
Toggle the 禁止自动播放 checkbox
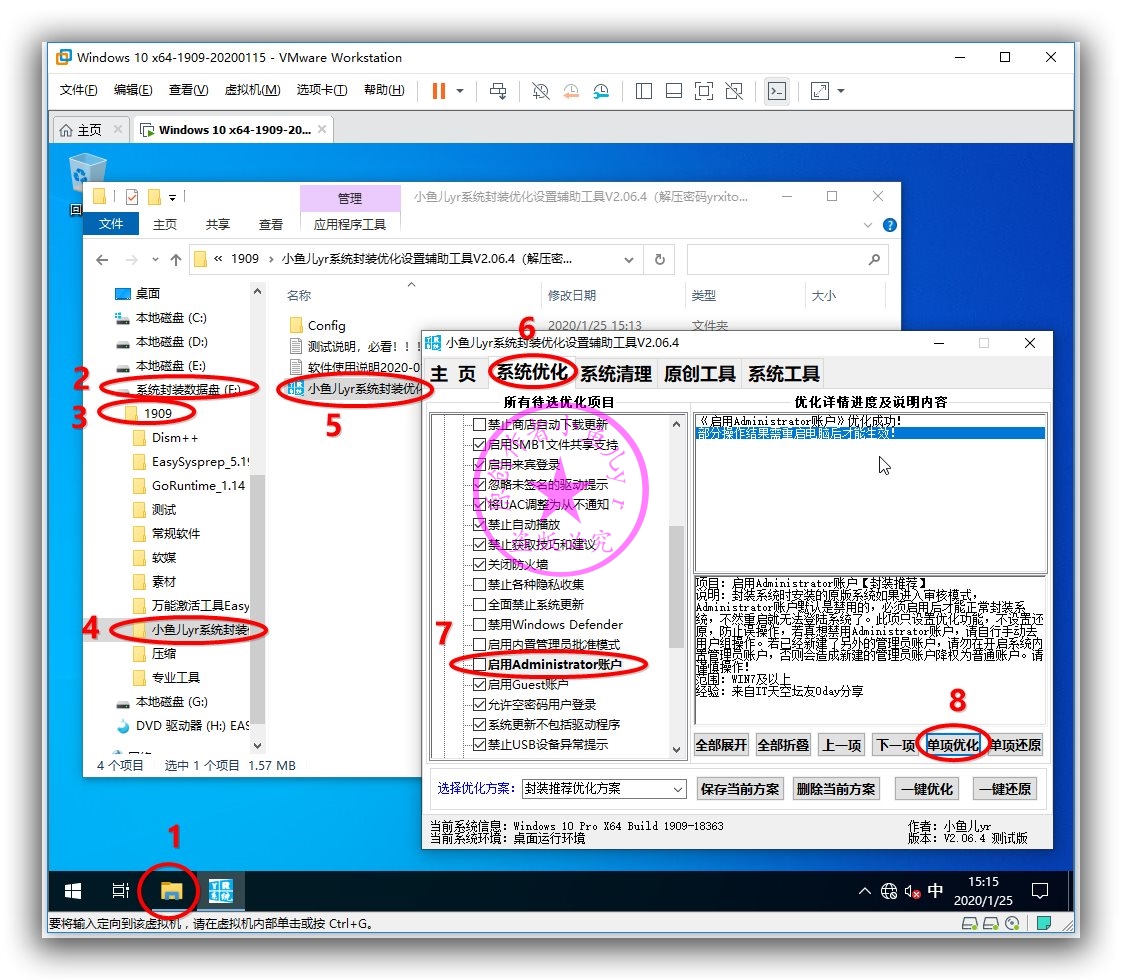(479, 525)
